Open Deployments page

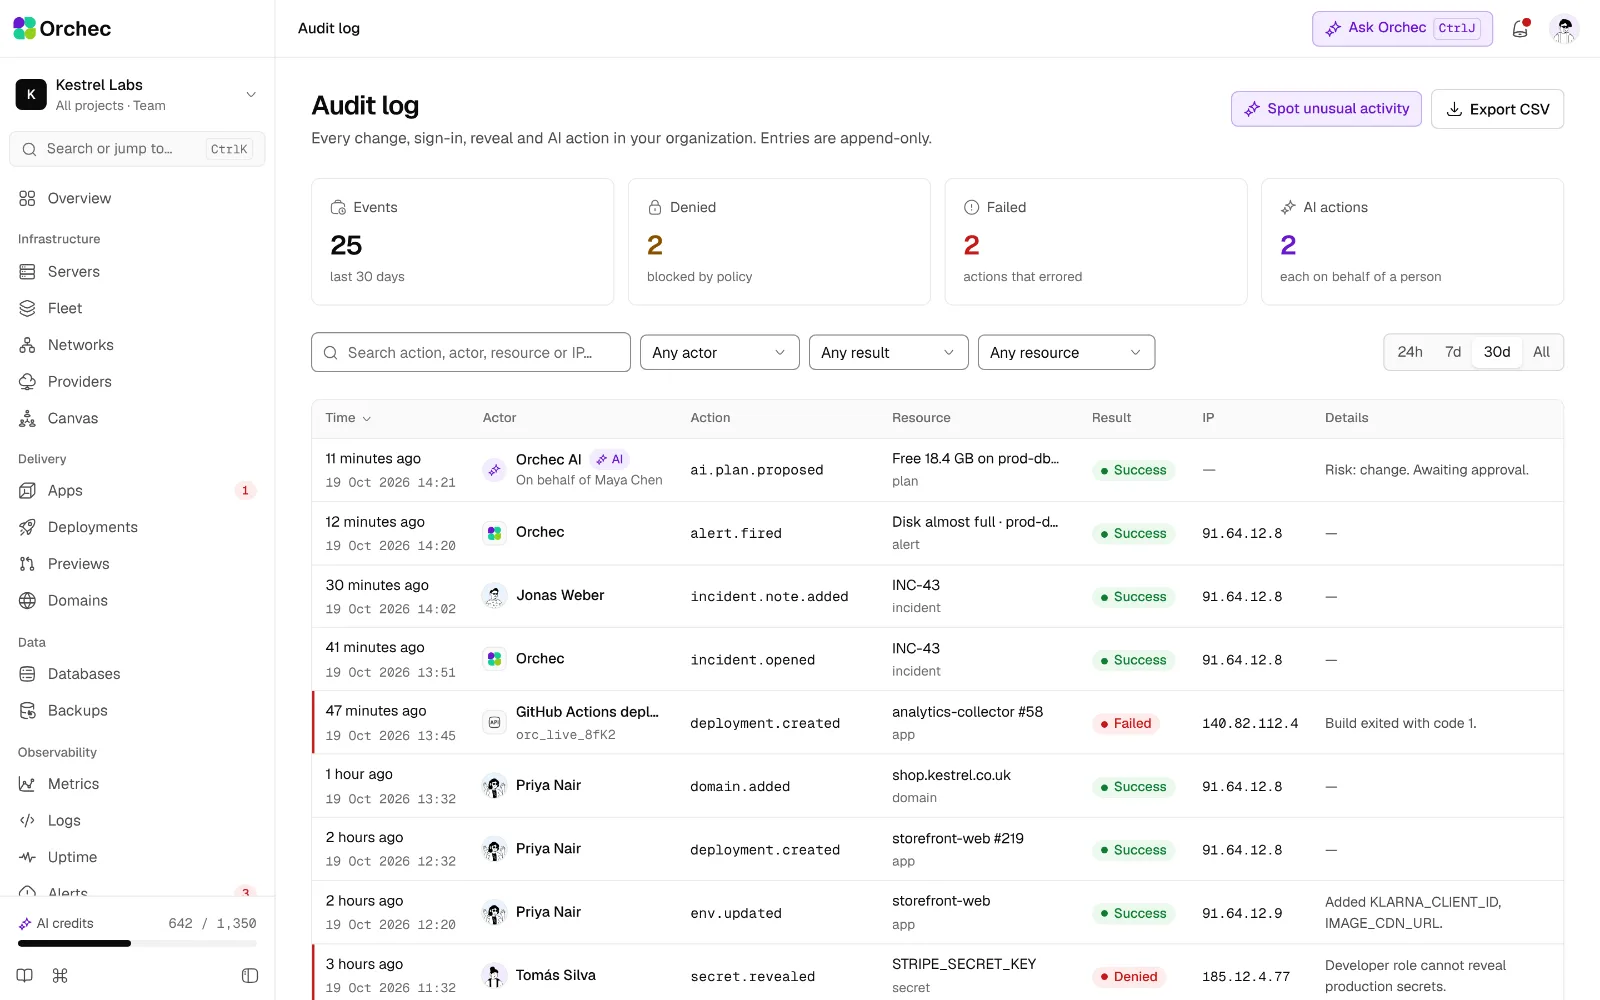(137, 527)
